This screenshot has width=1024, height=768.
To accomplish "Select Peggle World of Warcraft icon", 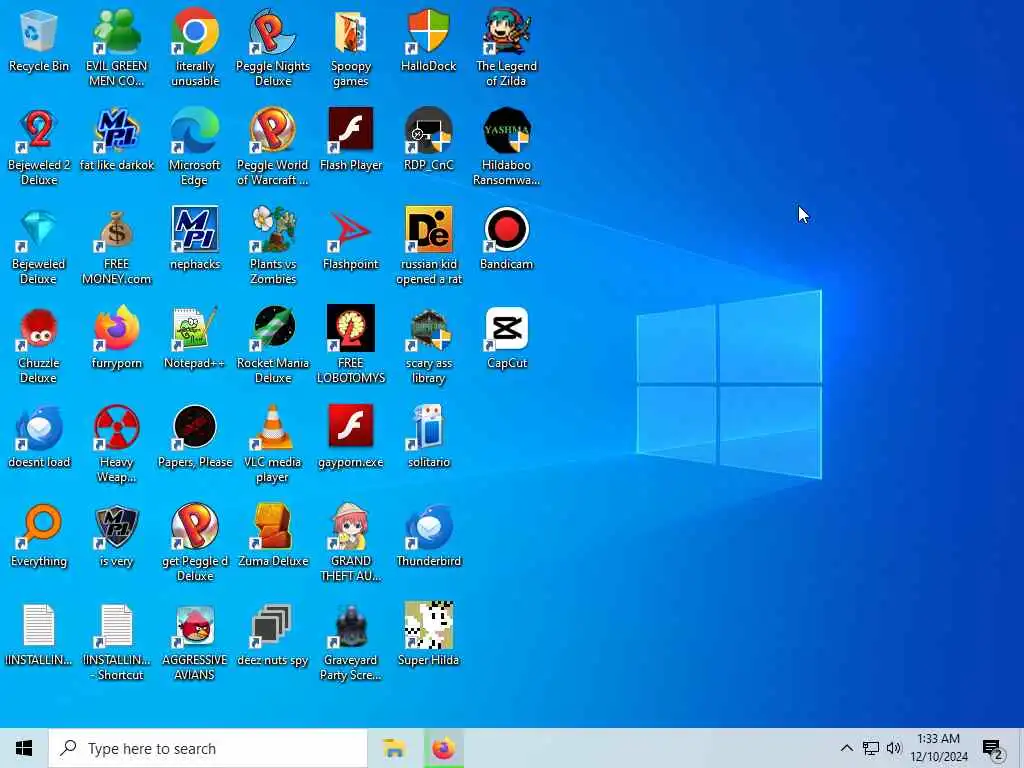I will (272, 147).
